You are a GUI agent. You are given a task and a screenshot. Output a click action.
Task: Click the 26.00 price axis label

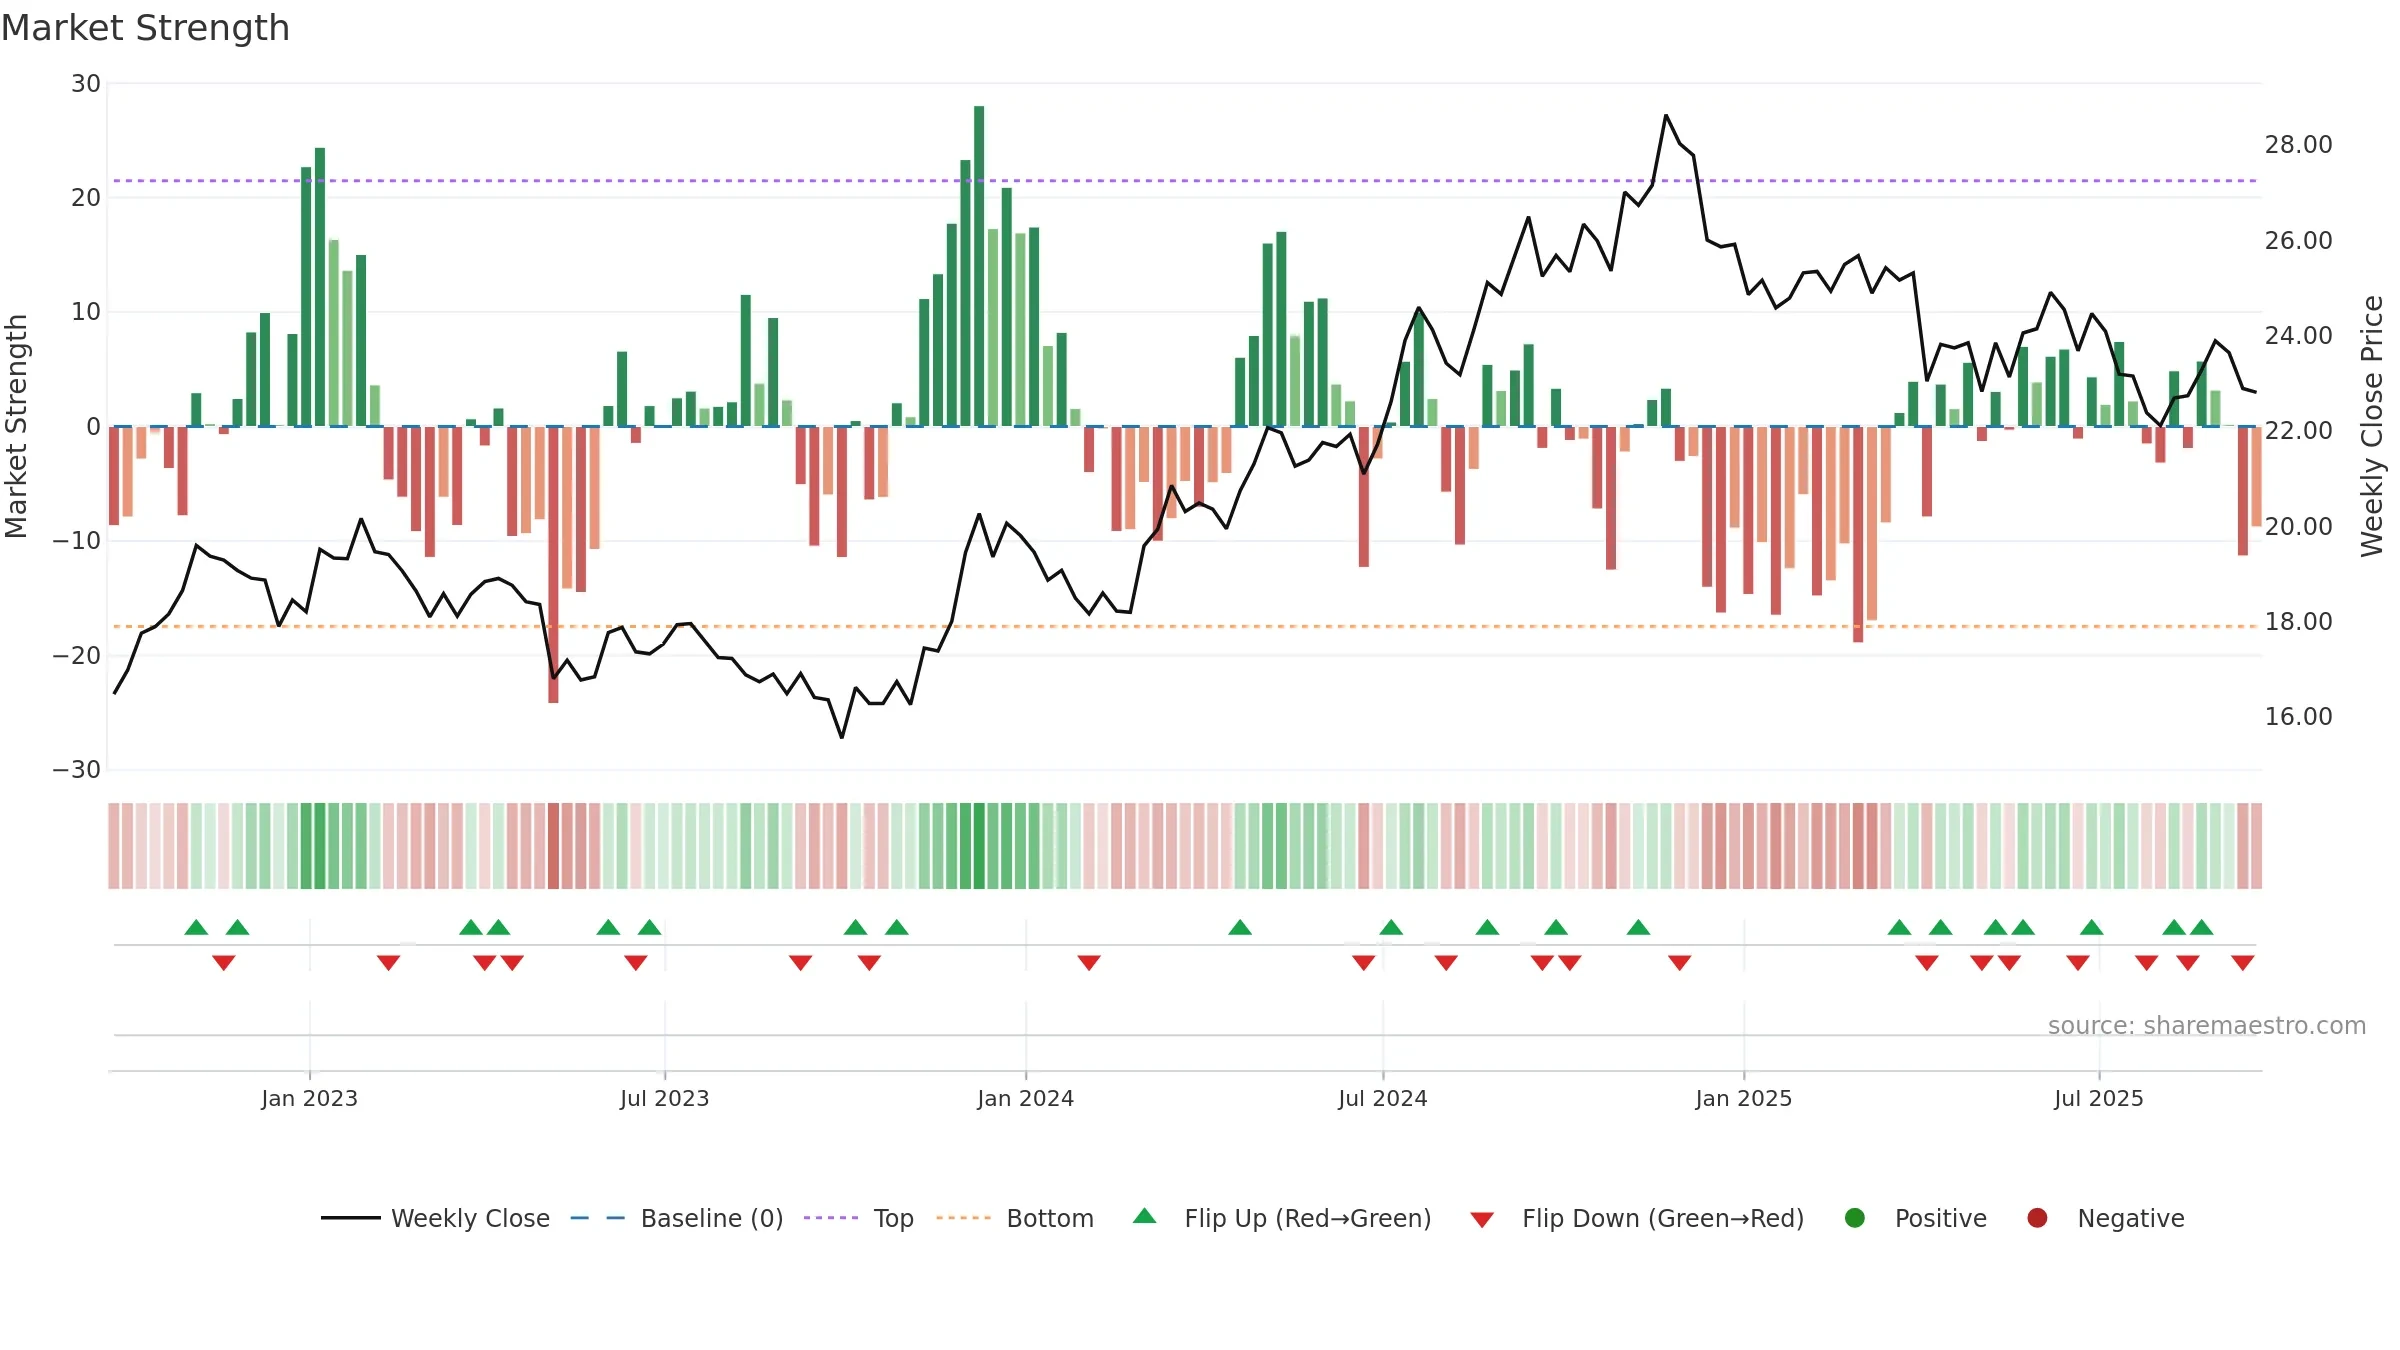pos(2299,240)
